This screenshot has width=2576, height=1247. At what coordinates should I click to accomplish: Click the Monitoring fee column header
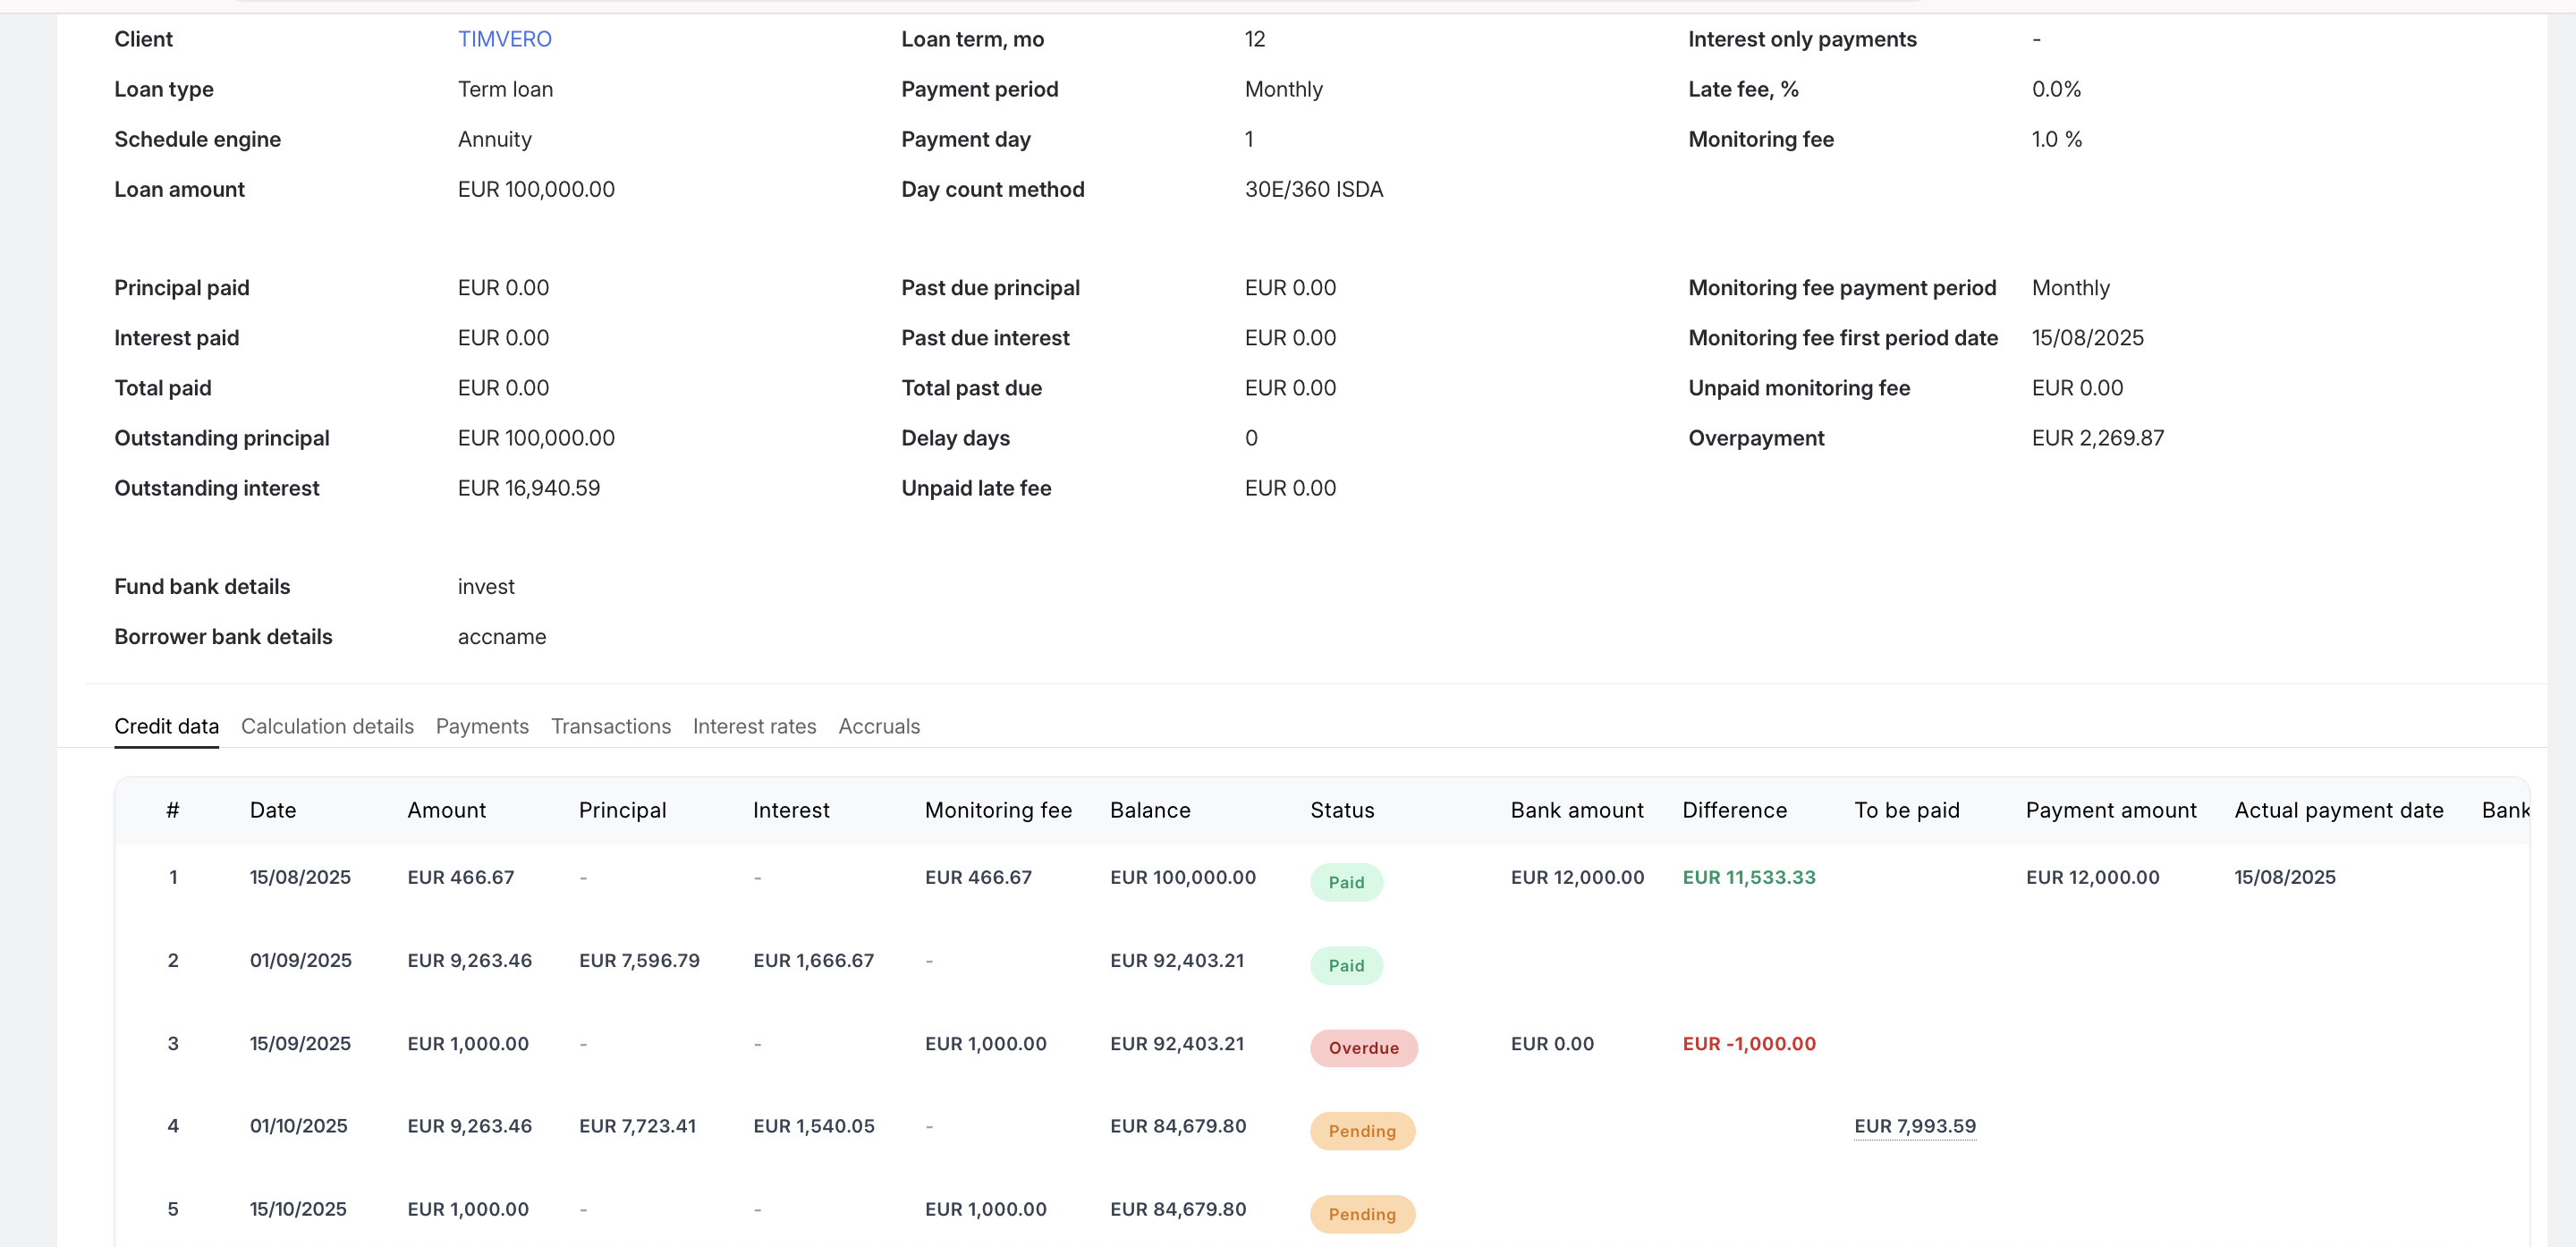point(997,810)
